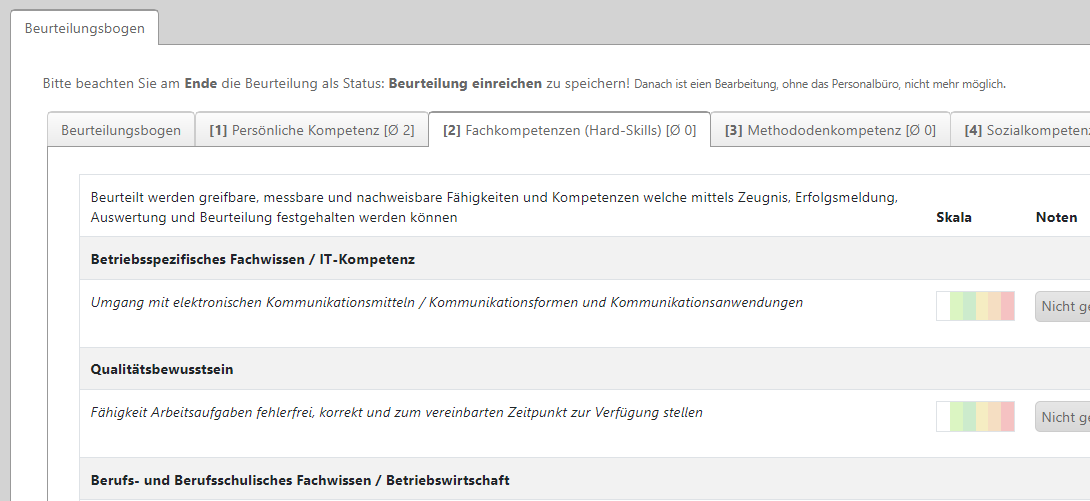Choose the second green swatch for Qualitätsbewusstsein

click(969, 416)
